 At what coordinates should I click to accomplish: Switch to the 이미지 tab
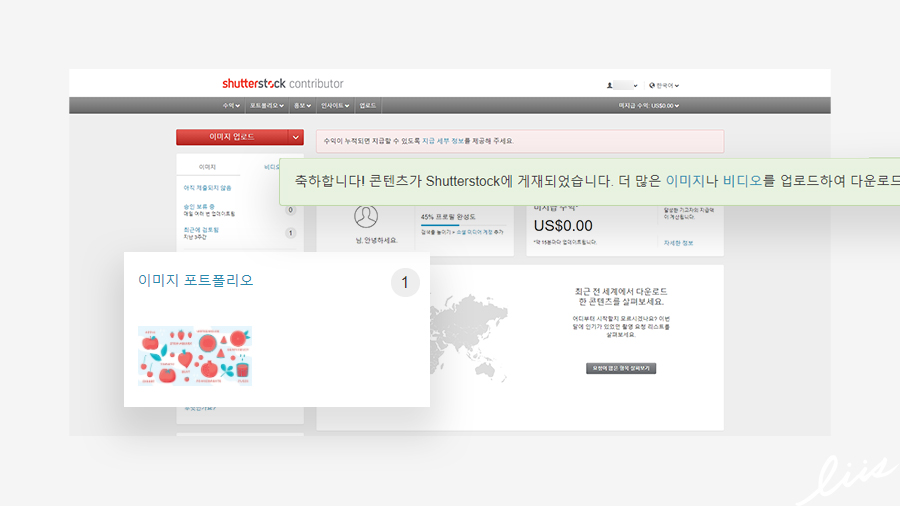[x=207, y=167]
